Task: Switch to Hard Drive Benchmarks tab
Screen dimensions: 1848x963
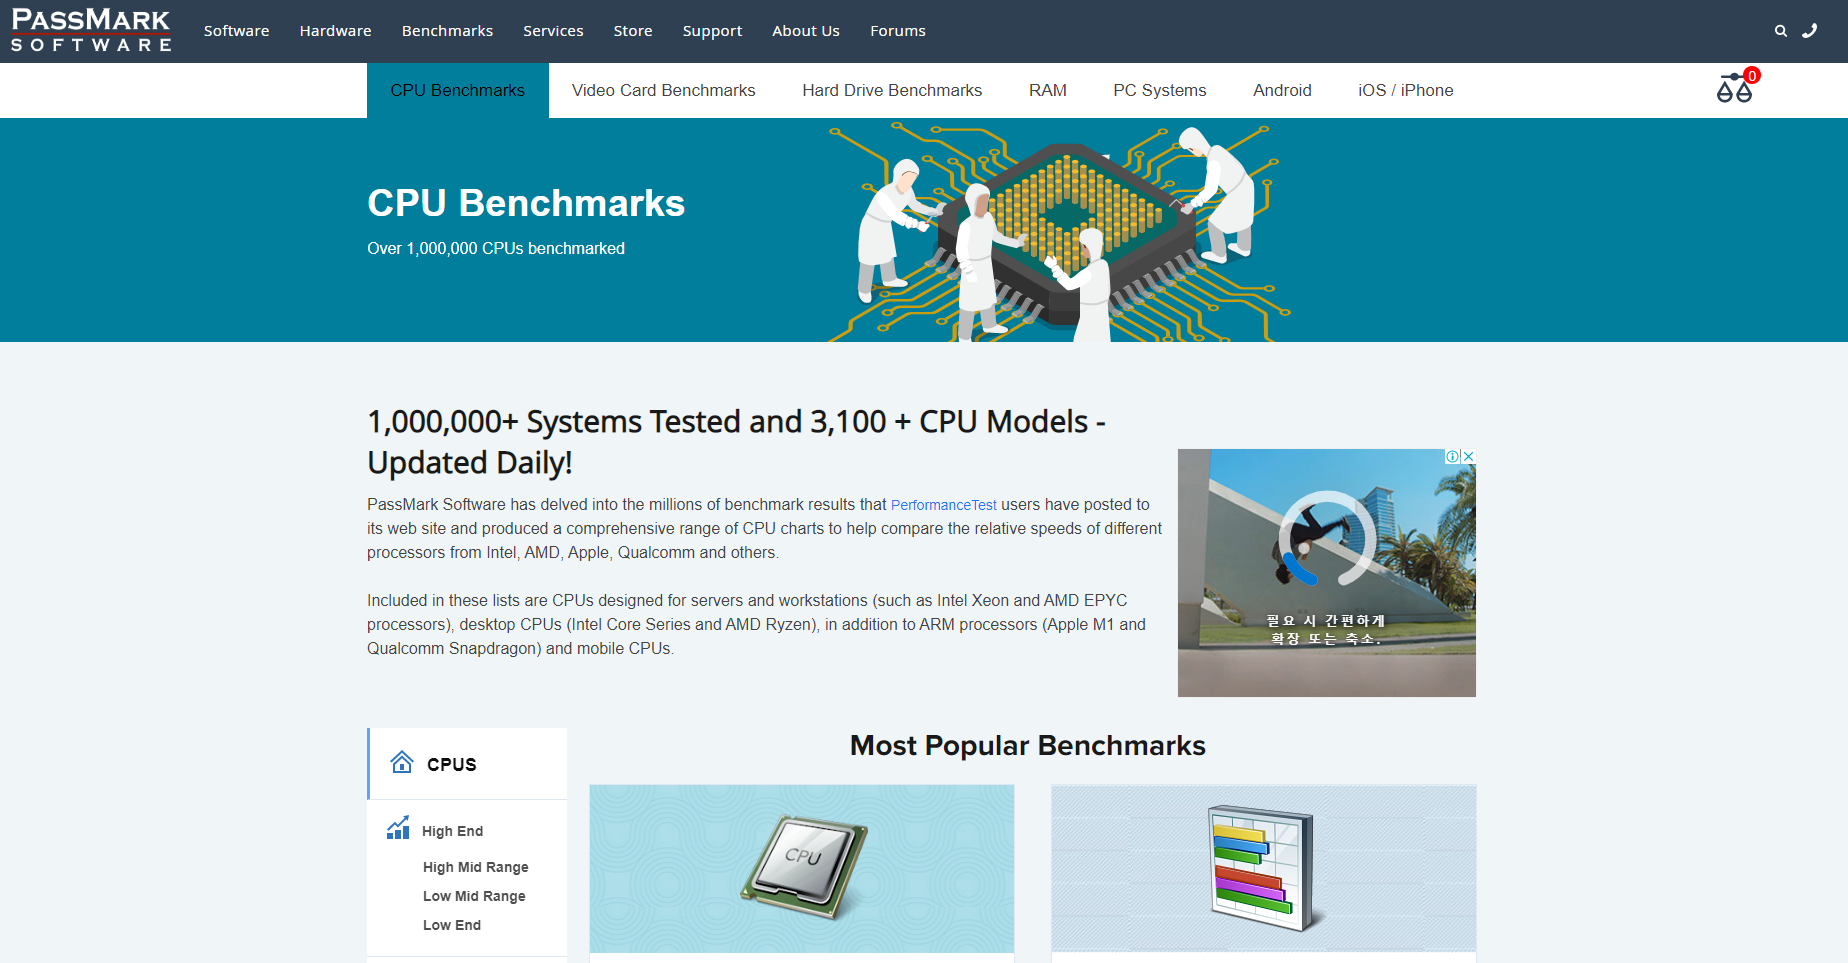Action: pos(892,90)
